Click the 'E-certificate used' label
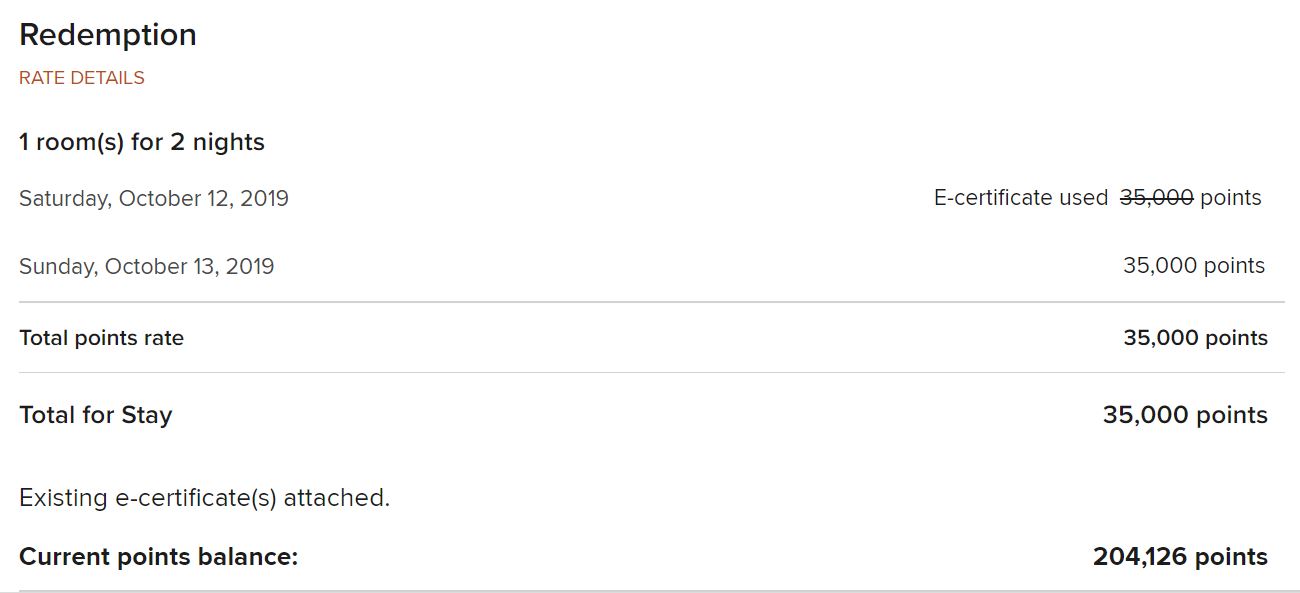 (1021, 198)
